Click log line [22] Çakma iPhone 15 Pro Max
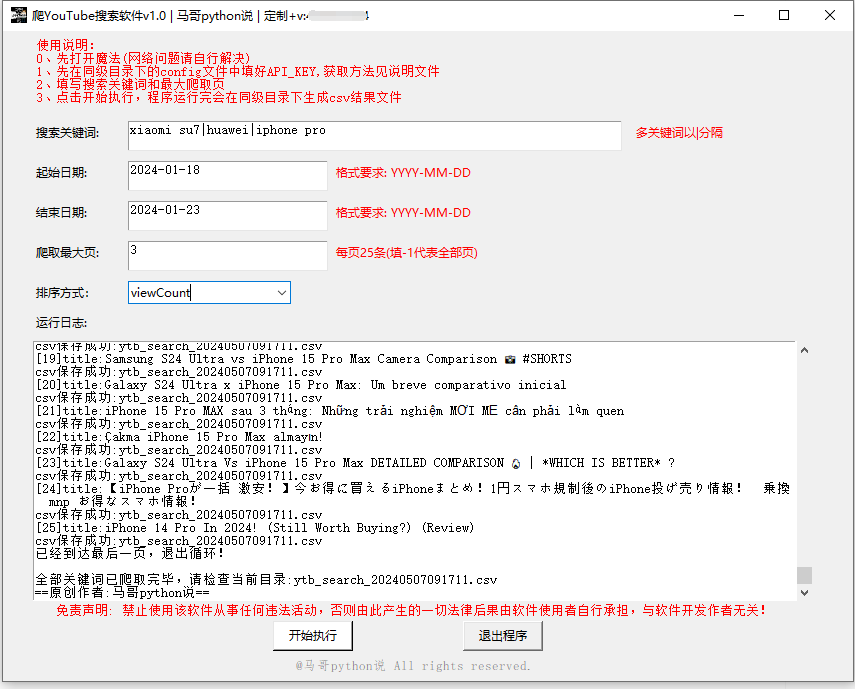855x689 pixels. (x=179, y=437)
